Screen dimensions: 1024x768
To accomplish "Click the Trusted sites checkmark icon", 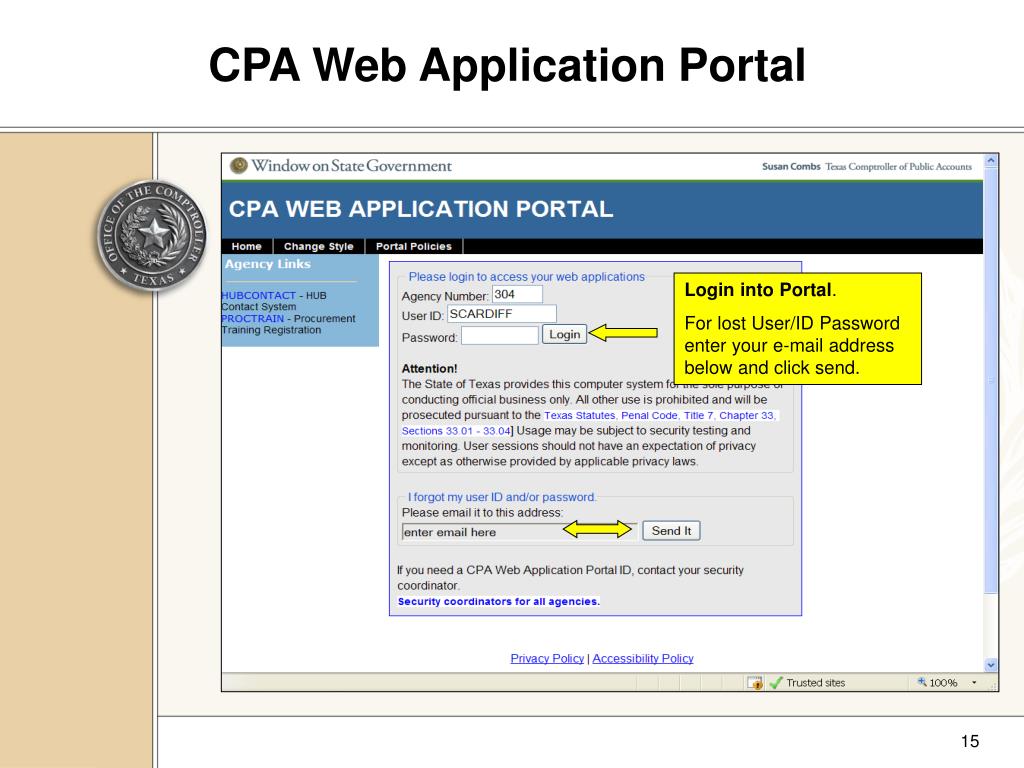I will click(x=775, y=683).
